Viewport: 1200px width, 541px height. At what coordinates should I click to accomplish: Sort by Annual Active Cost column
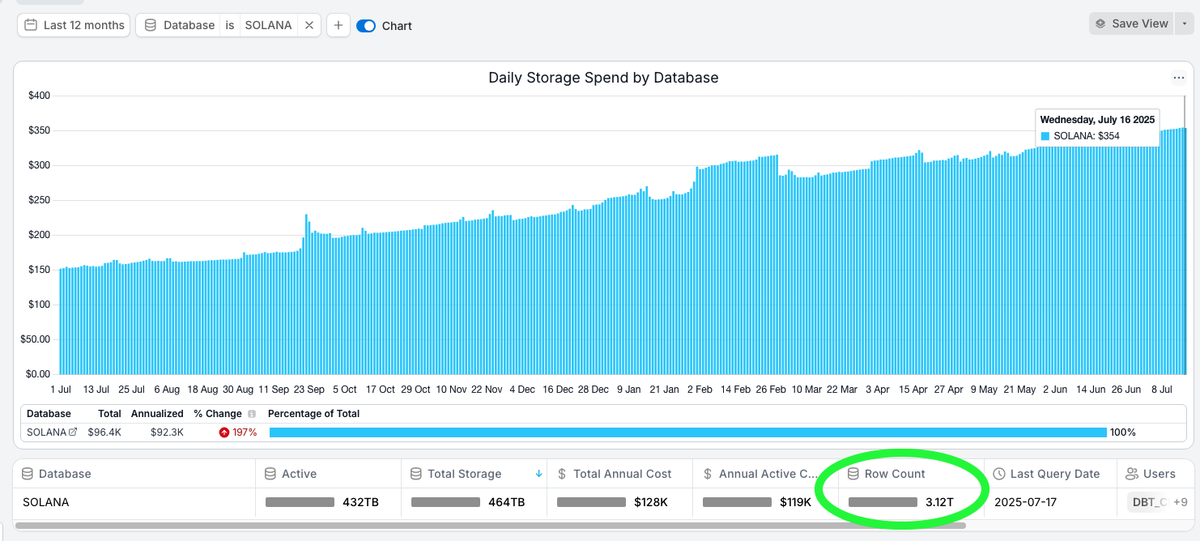pyautogui.click(x=765, y=474)
